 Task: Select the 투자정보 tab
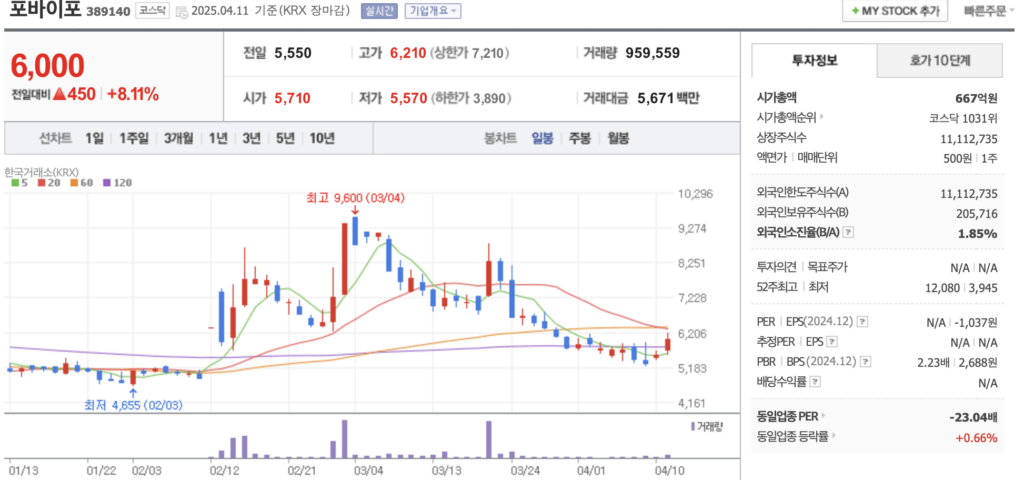(x=814, y=60)
